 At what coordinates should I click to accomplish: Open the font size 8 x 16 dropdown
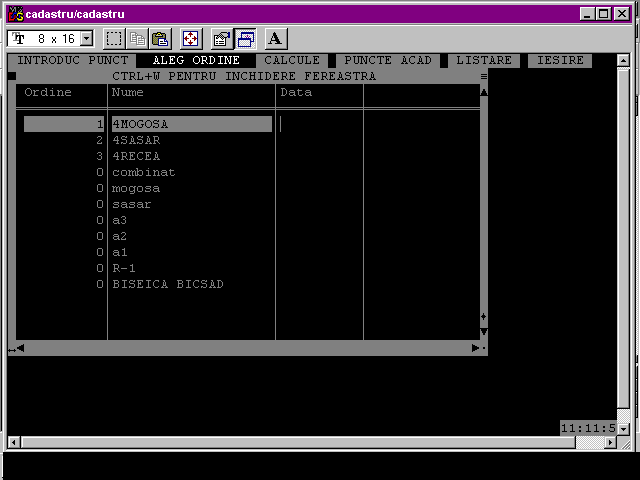click(85, 39)
